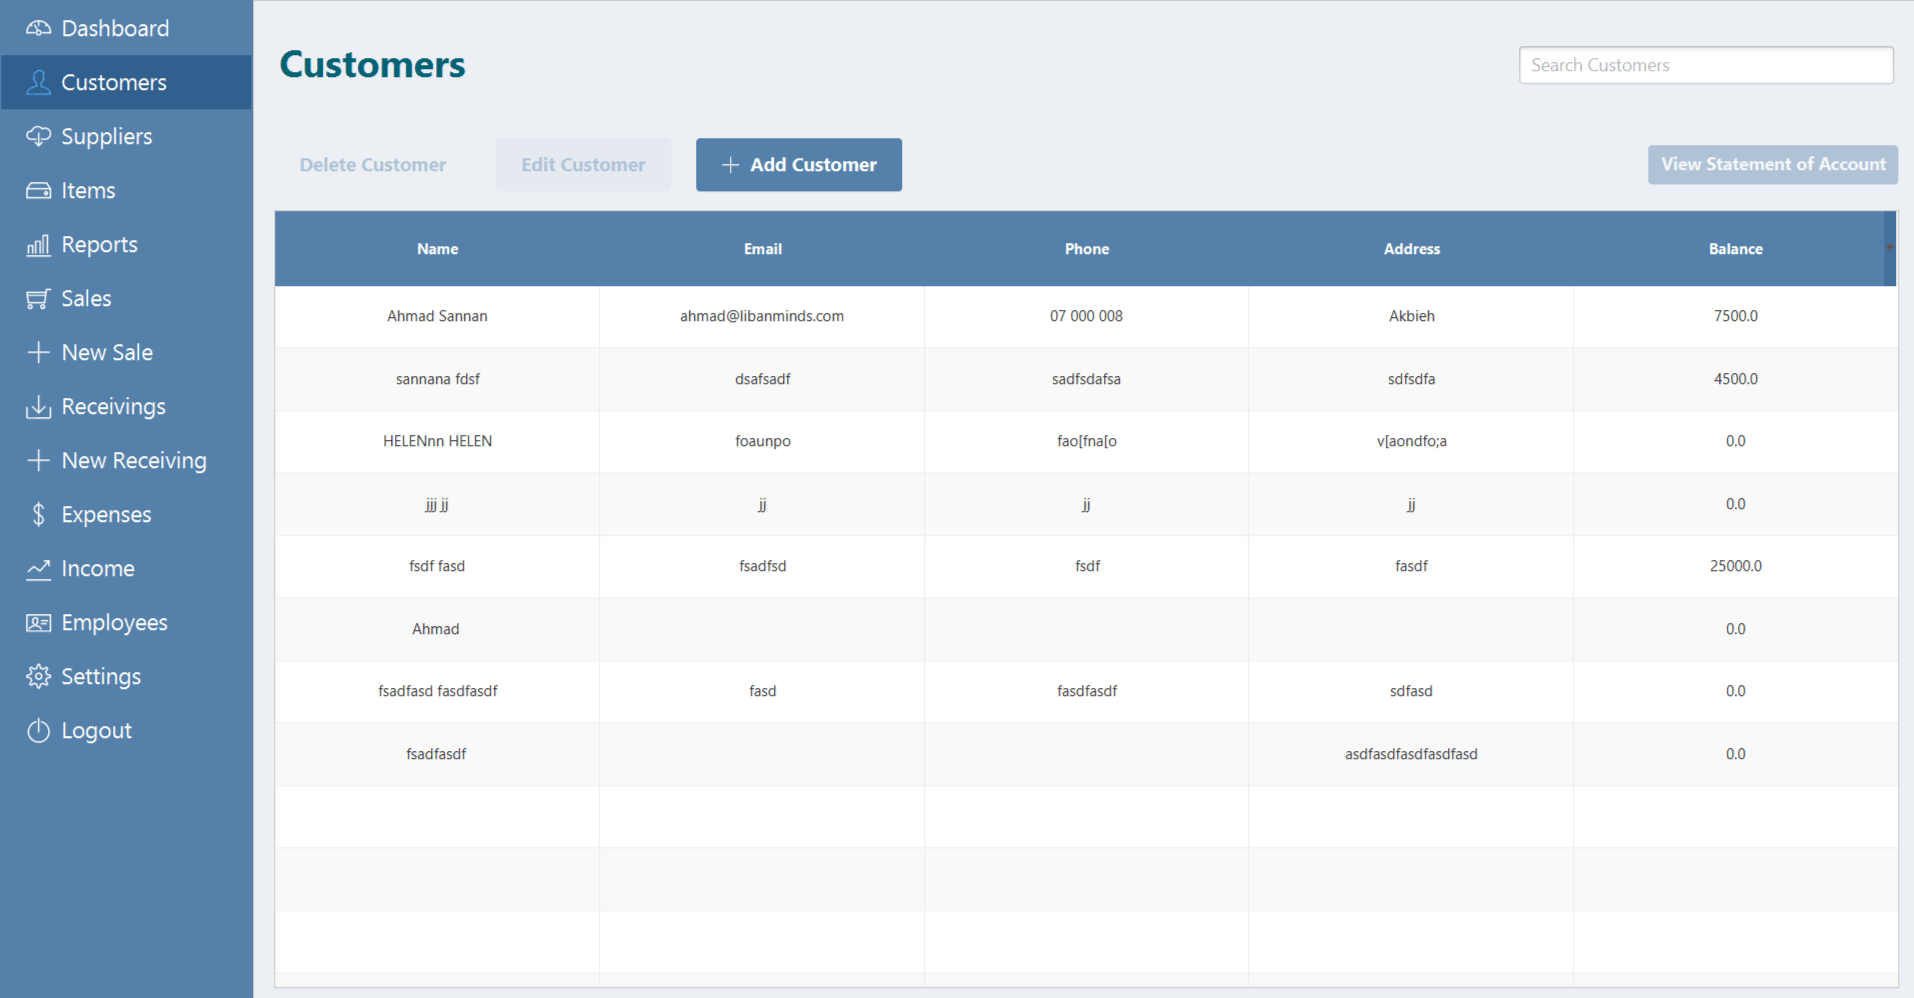
Task: Click View Statement of Account button
Action: [x=1772, y=165]
